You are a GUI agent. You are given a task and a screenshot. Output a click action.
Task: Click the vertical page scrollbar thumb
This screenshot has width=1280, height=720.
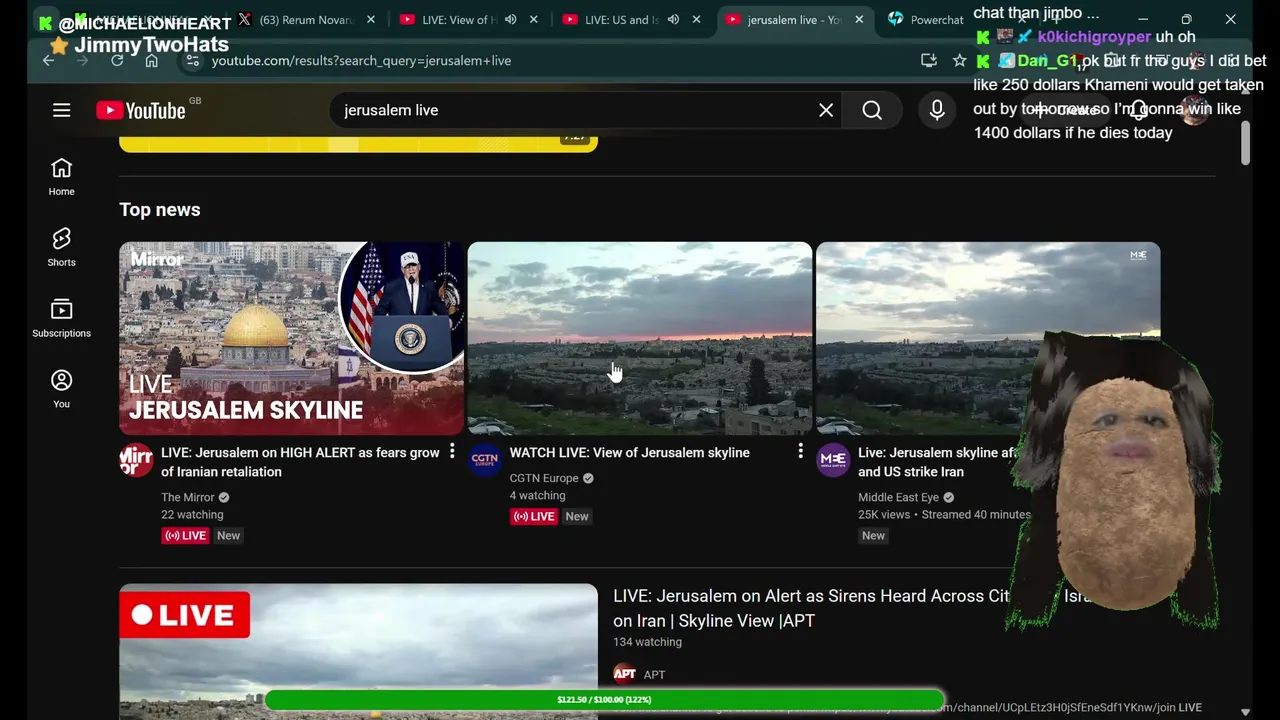[1245, 144]
